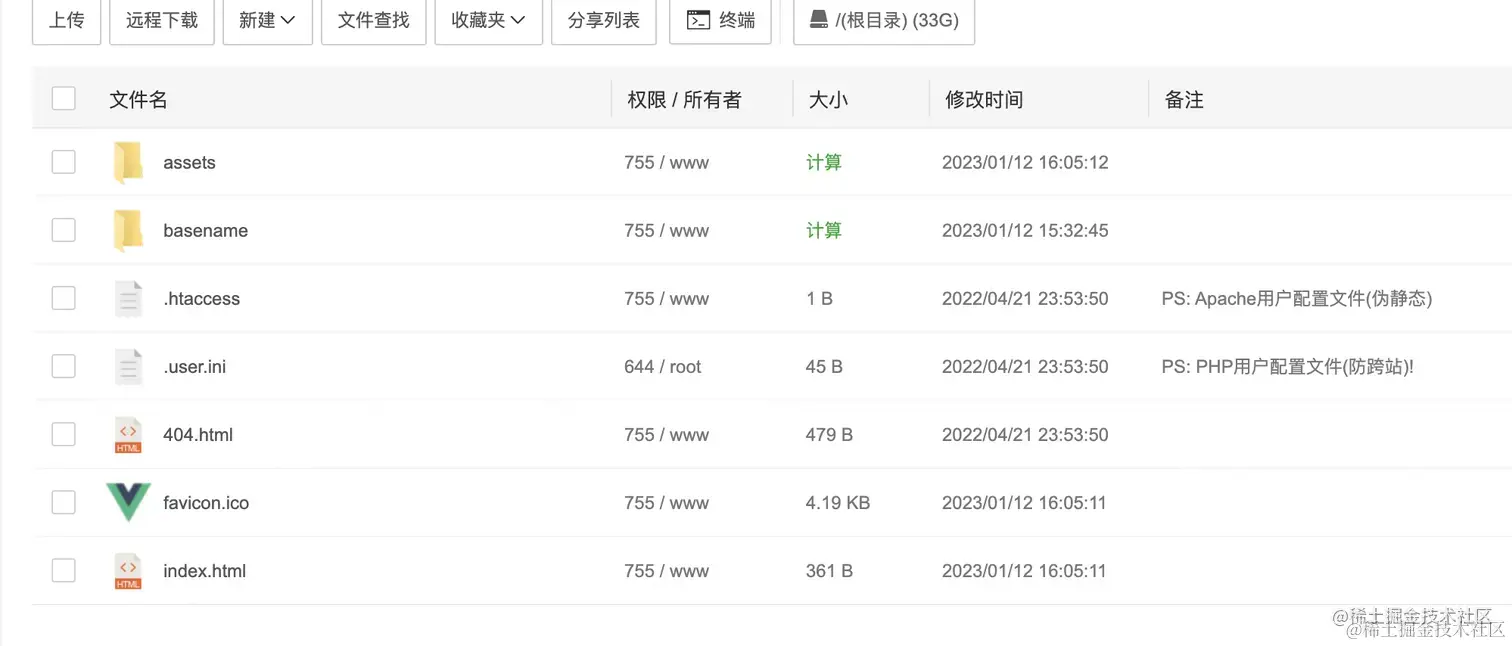Click the 45 B size value
This screenshot has width=1512, height=646.
tap(824, 367)
